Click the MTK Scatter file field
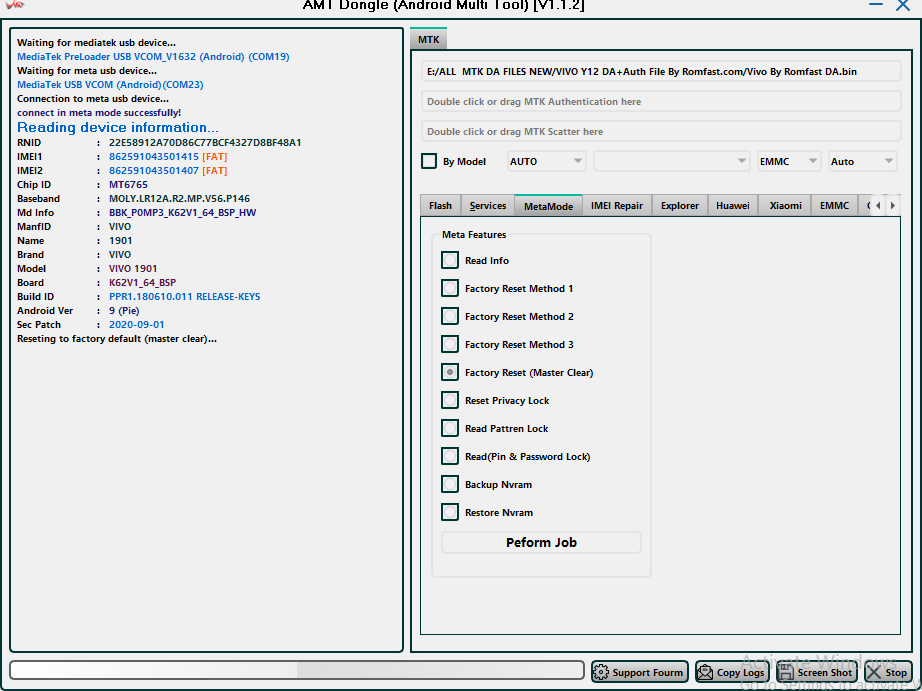 (661, 131)
